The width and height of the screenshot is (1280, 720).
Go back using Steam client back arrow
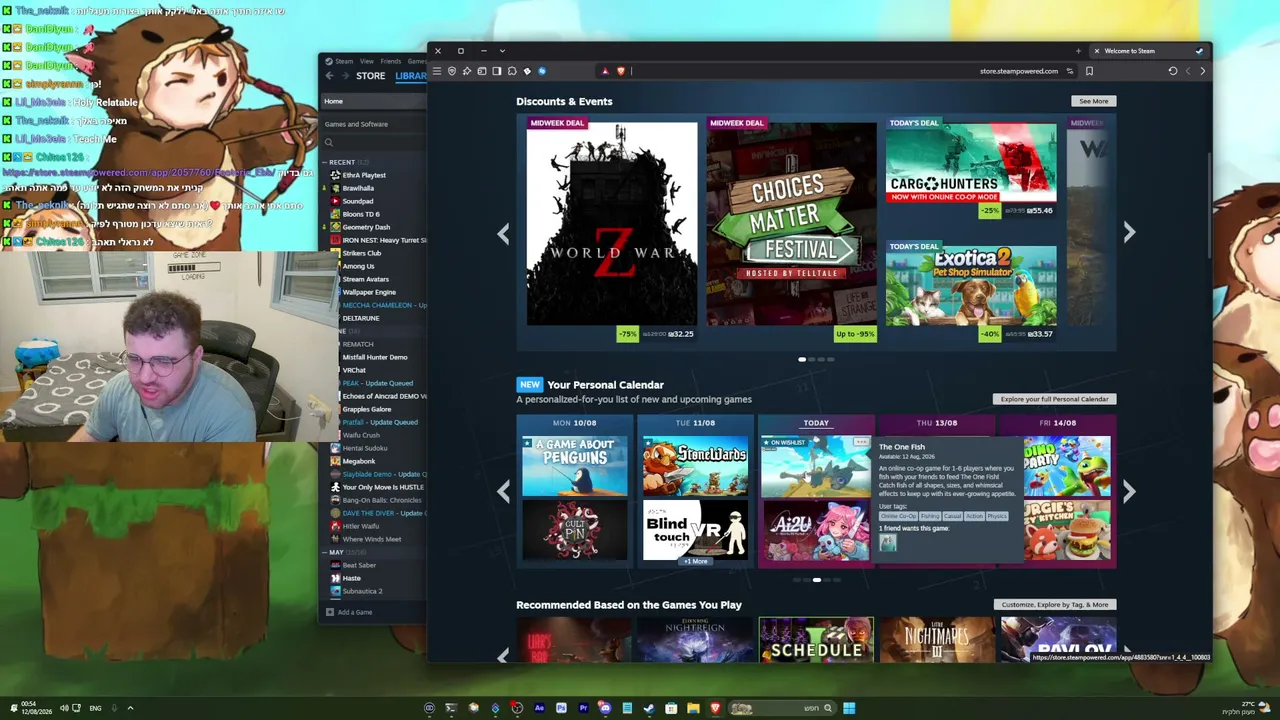[x=329, y=76]
